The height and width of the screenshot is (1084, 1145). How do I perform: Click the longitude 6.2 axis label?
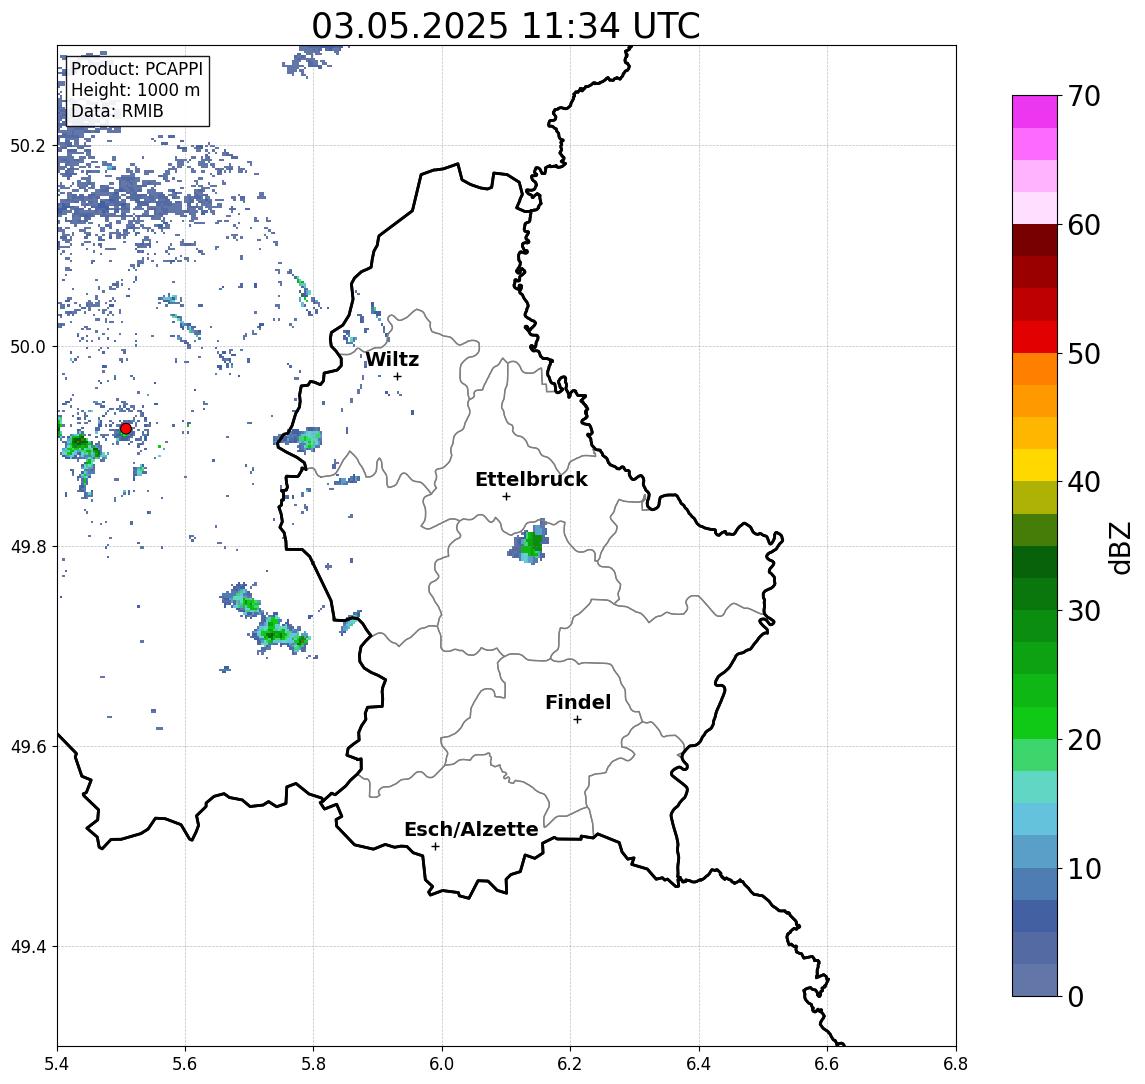tap(570, 1064)
